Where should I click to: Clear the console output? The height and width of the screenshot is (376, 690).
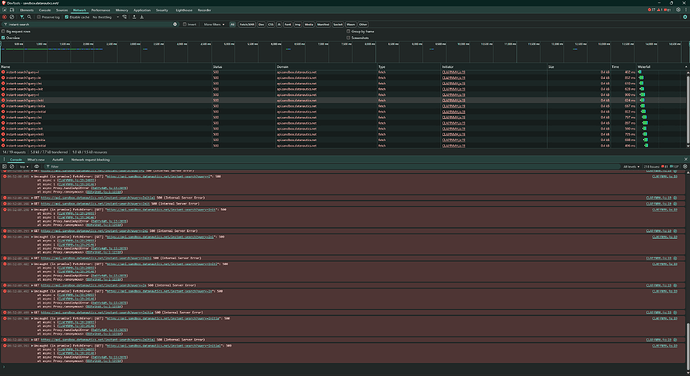12,166
